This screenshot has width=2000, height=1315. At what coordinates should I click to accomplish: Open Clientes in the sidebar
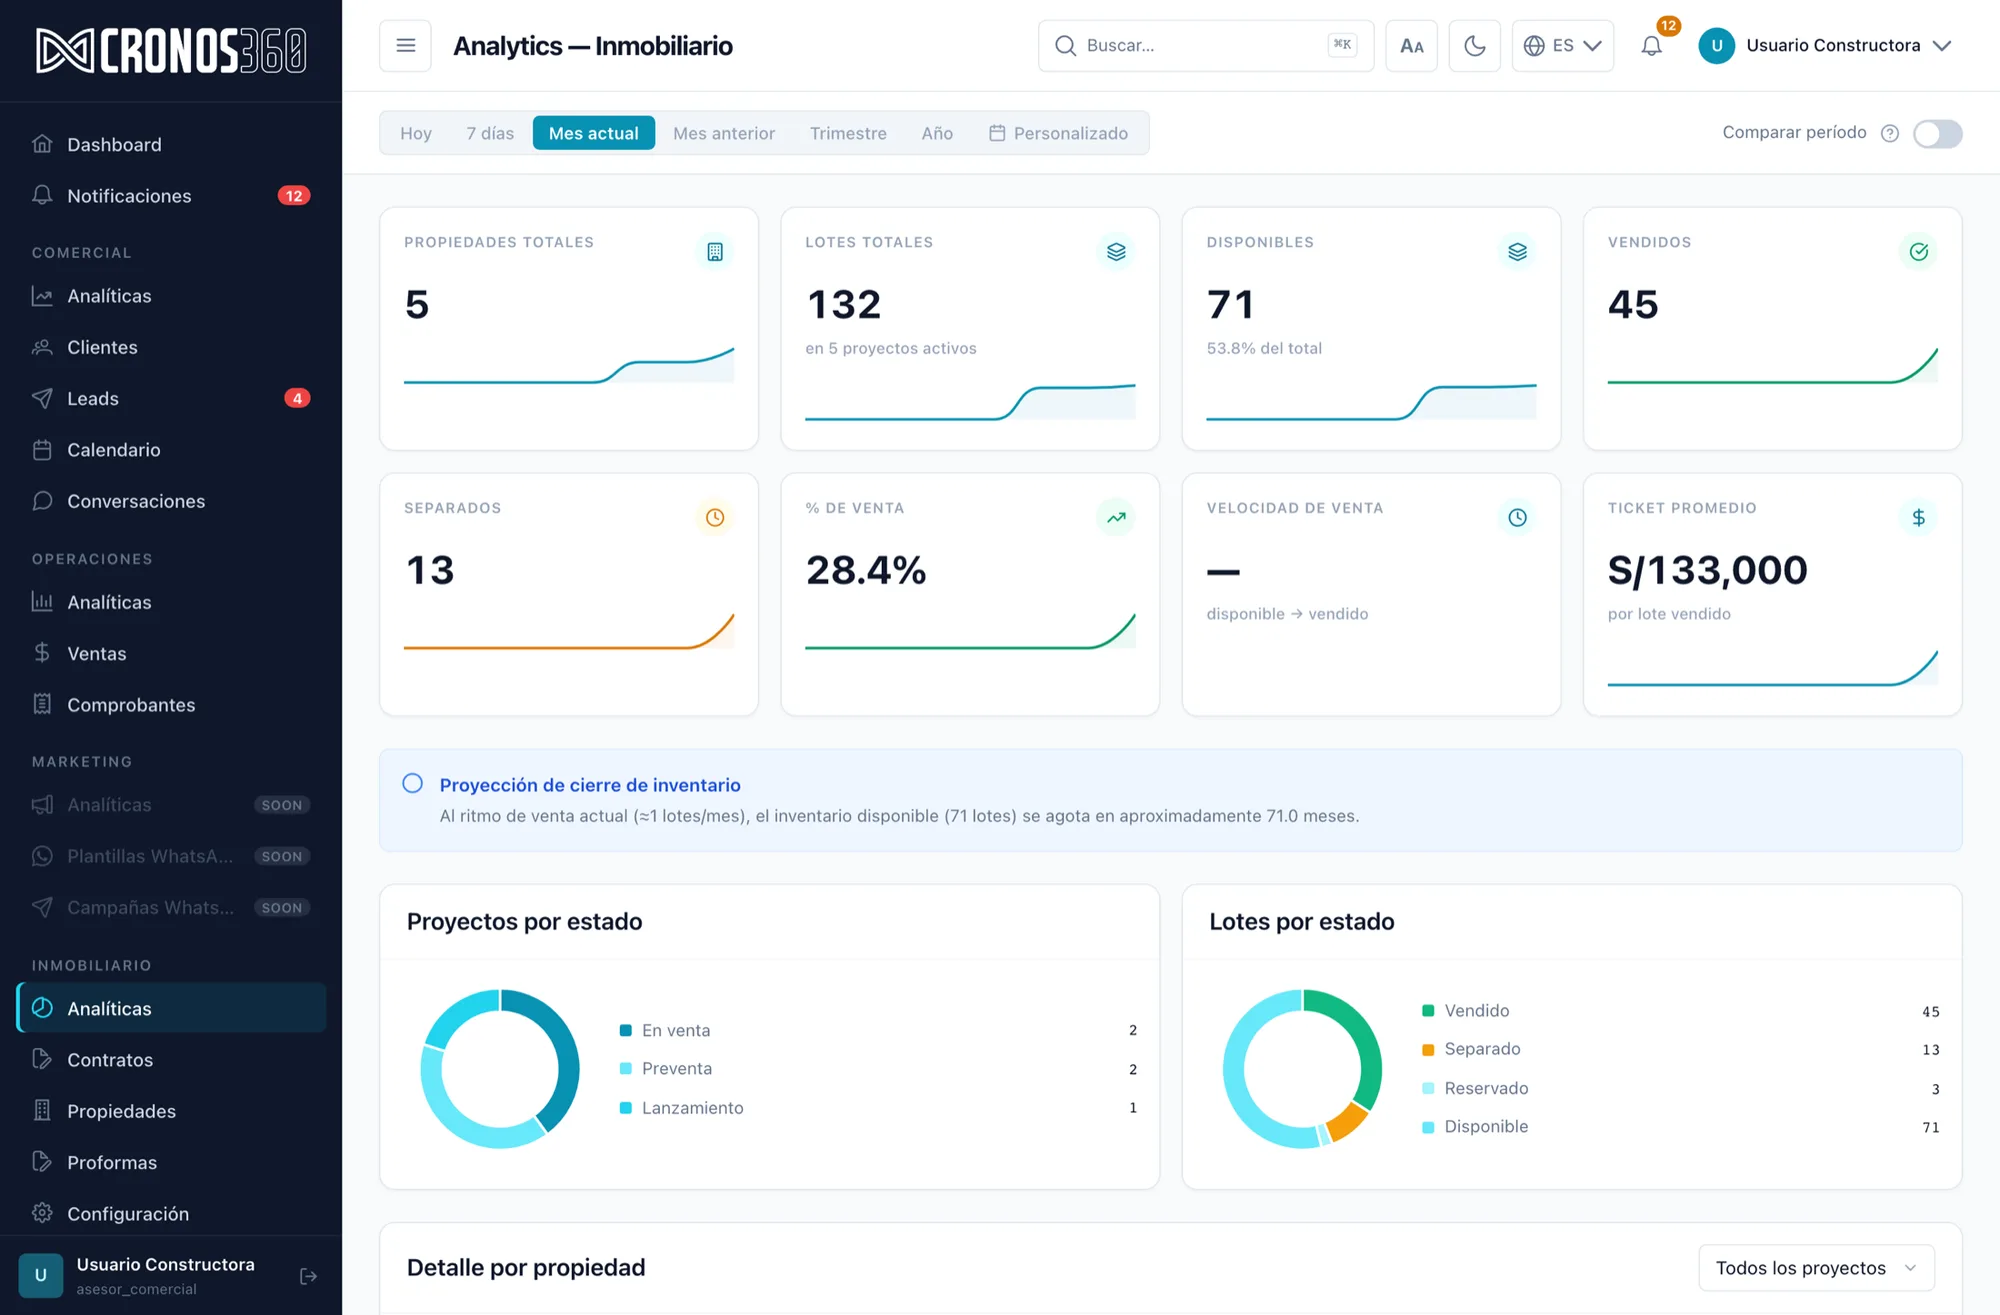(x=171, y=347)
